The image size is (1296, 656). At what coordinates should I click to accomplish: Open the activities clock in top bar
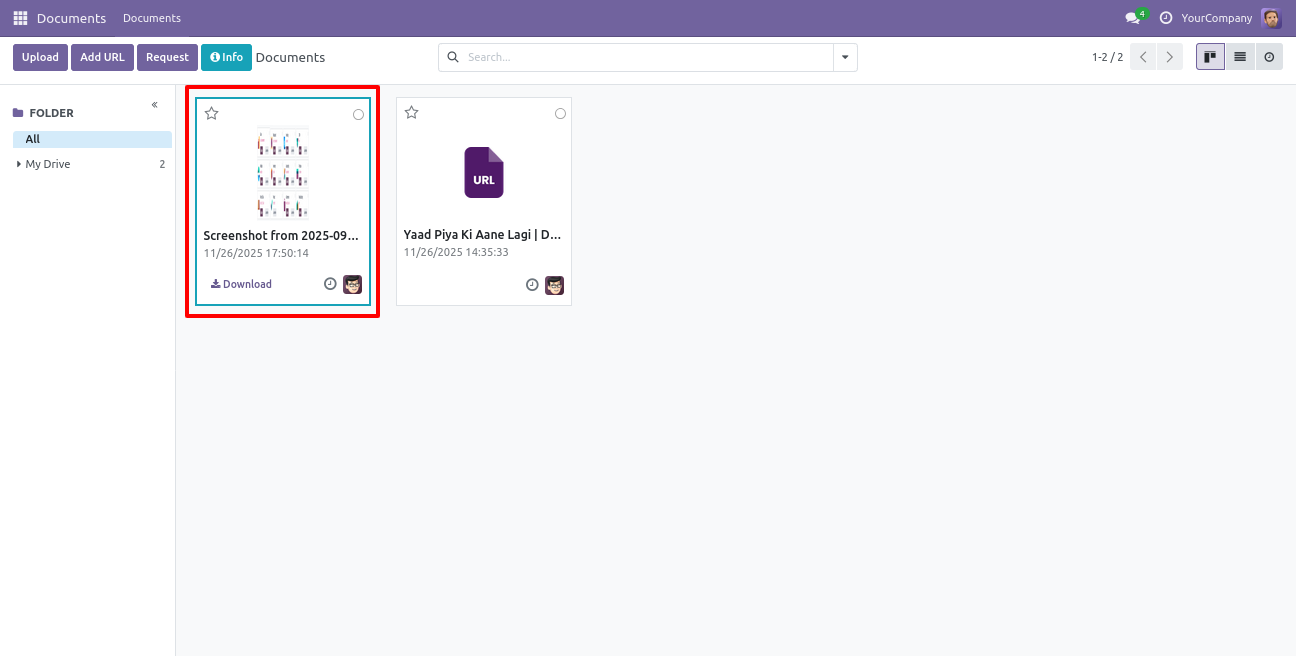click(x=1166, y=18)
